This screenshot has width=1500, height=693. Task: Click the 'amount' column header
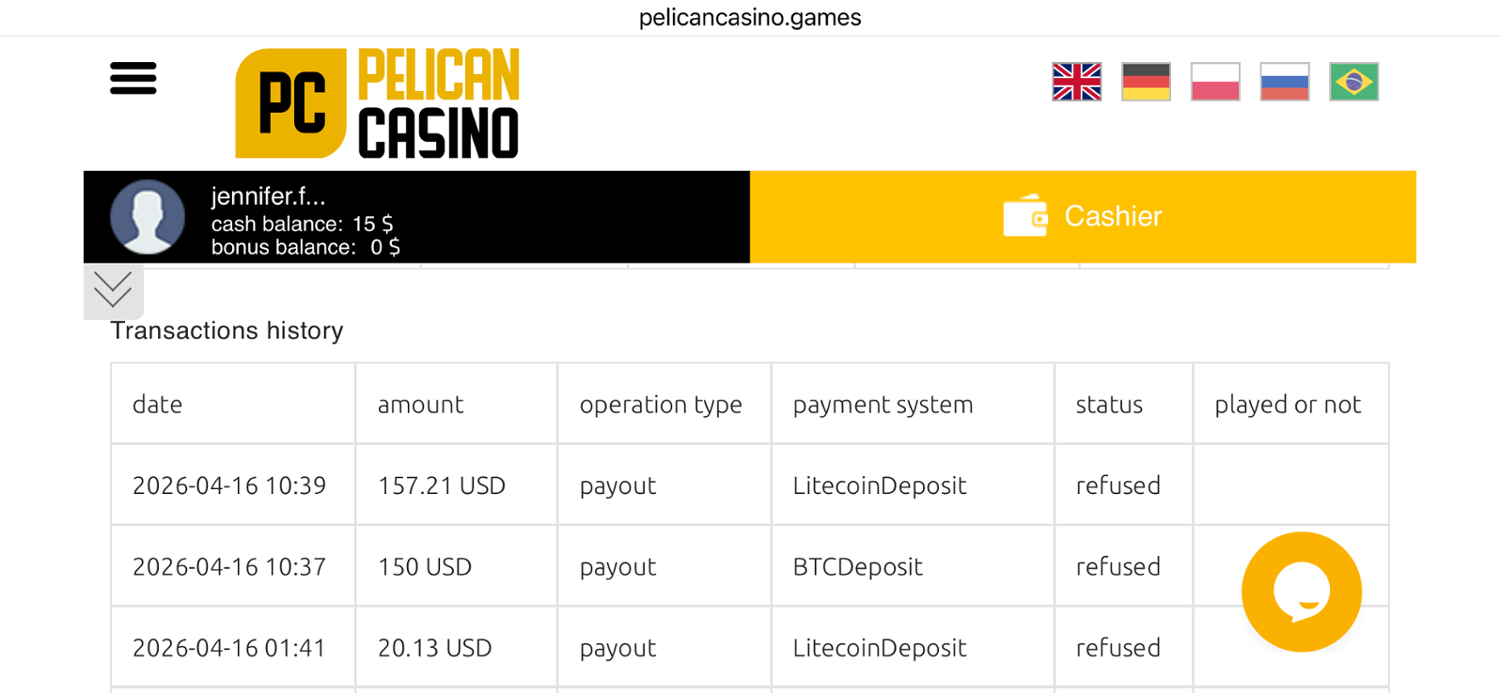pyautogui.click(x=420, y=404)
